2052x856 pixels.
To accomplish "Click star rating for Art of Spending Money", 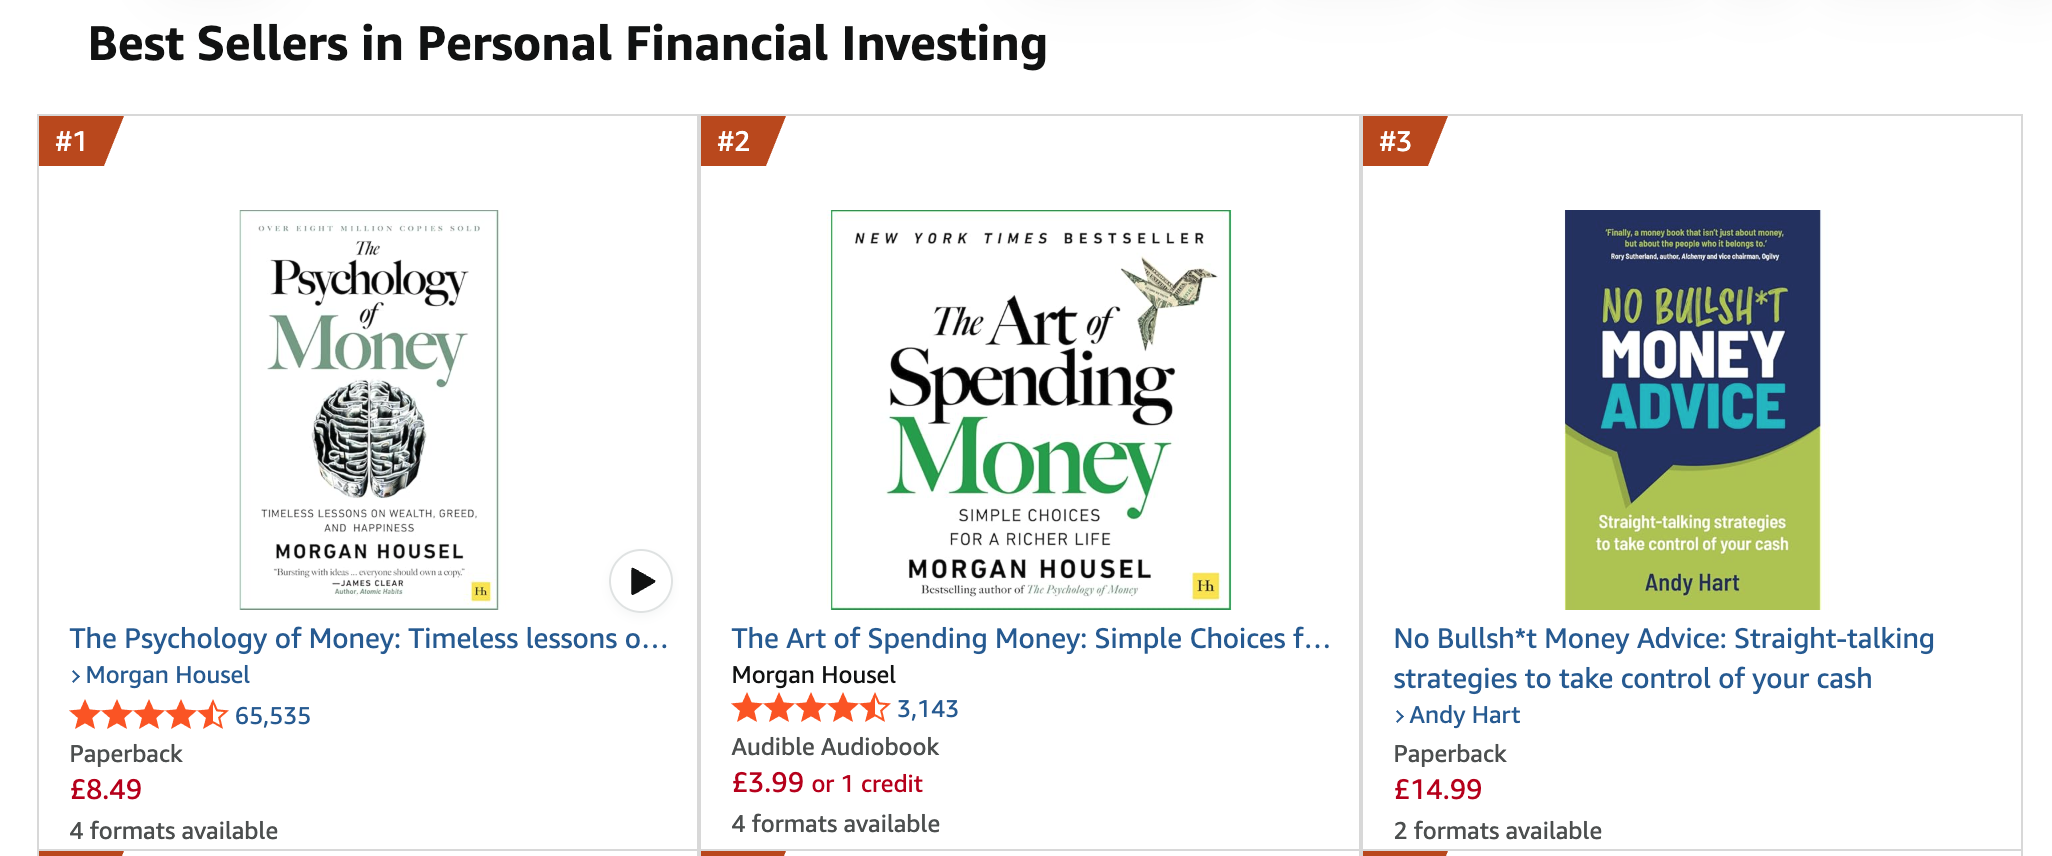I will (x=810, y=709).
